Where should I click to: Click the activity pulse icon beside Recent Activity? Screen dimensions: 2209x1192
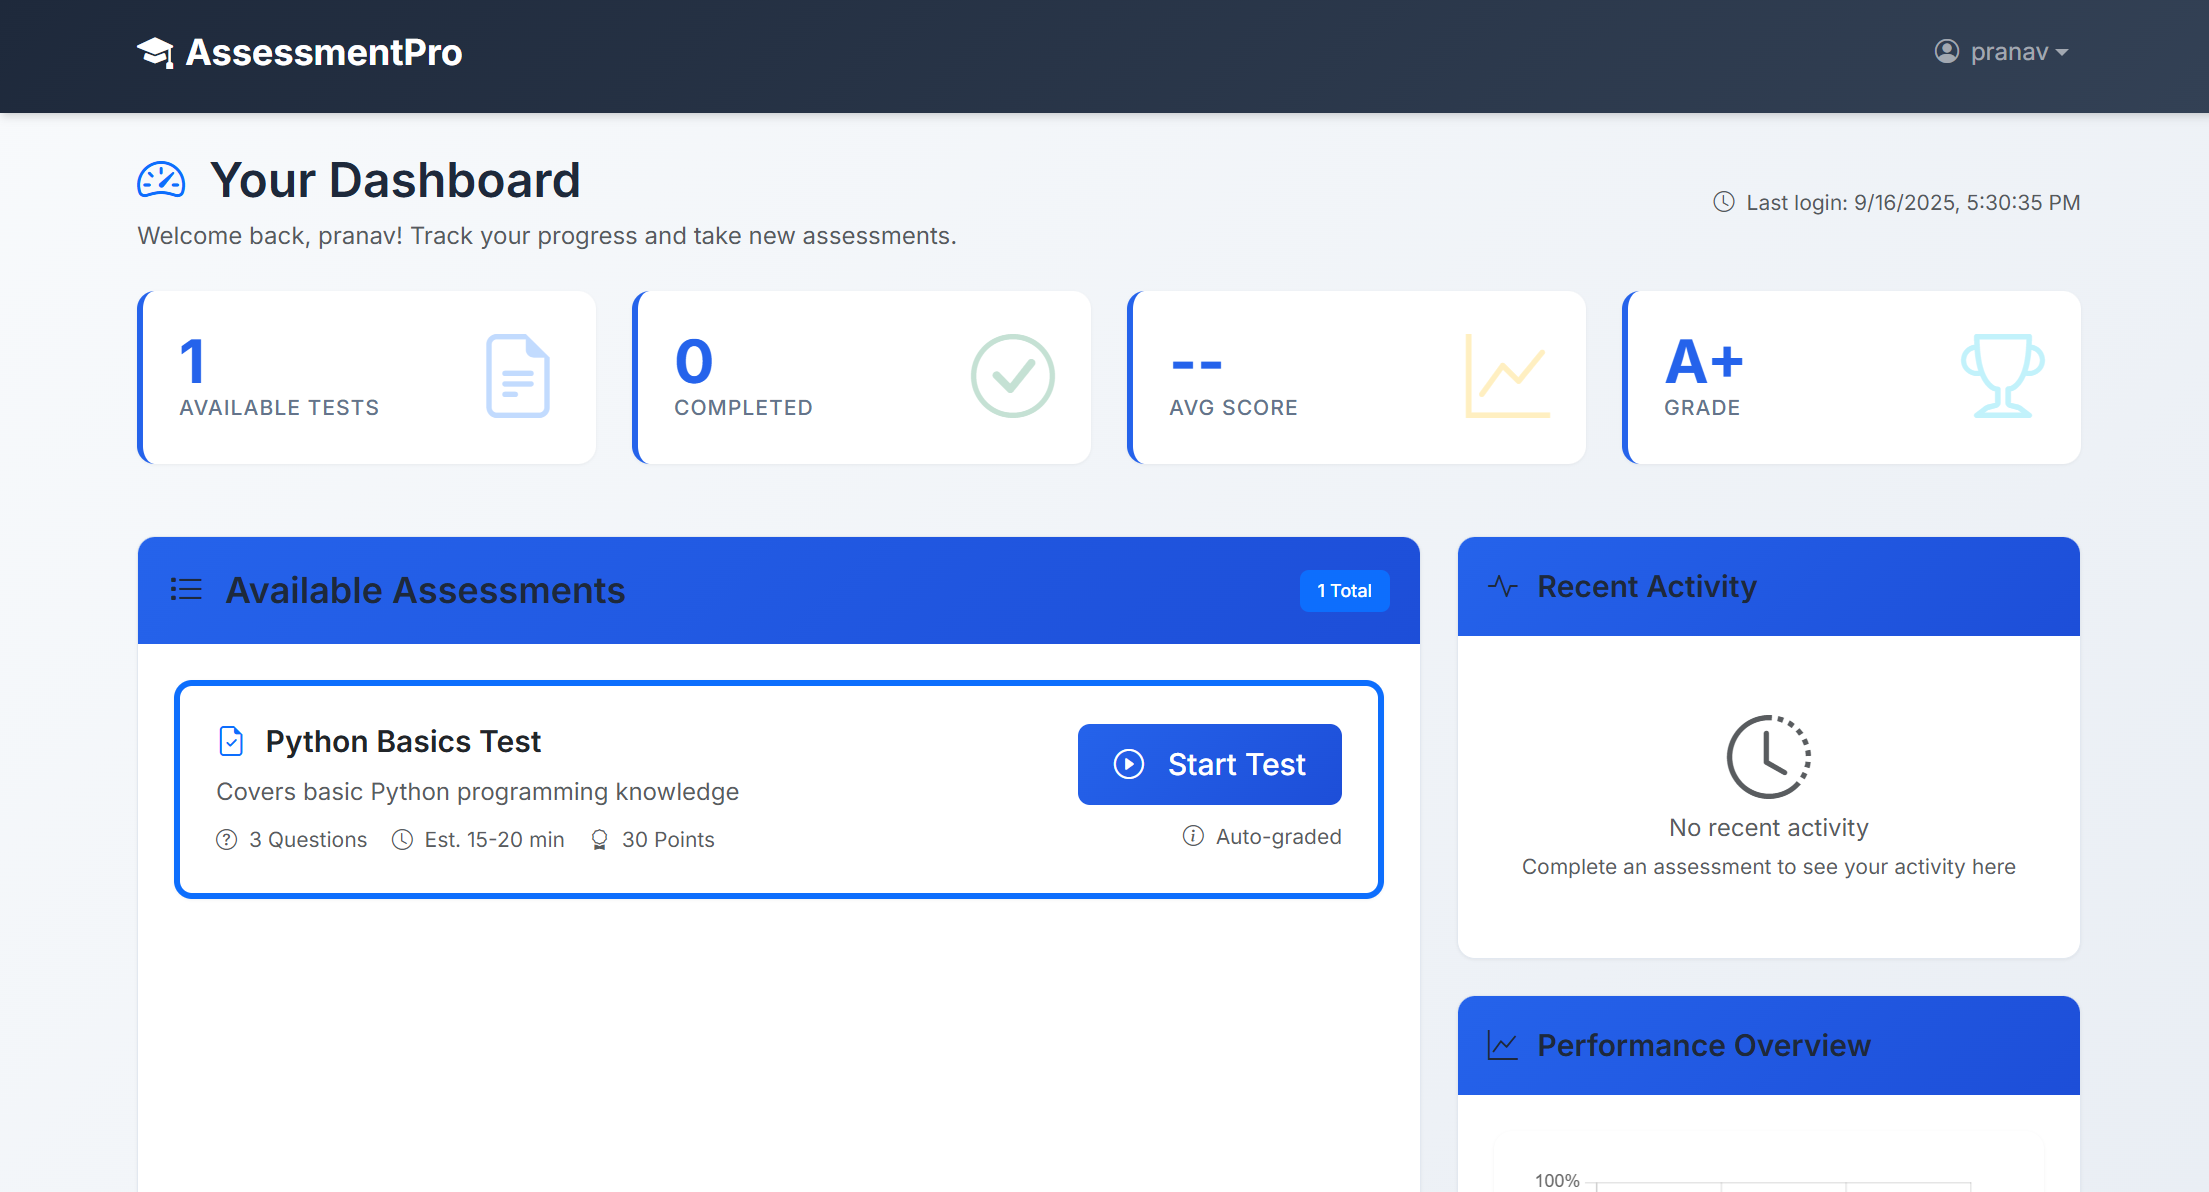point(1503,586)
